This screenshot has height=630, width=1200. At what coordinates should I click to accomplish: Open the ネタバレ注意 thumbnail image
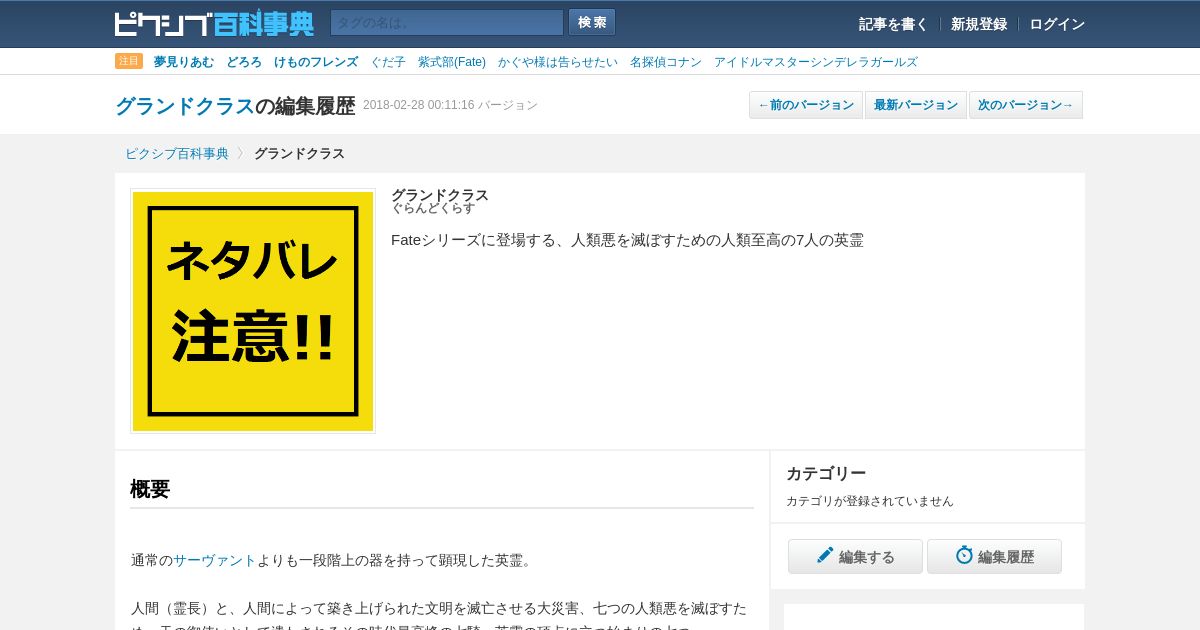[253, 311]
